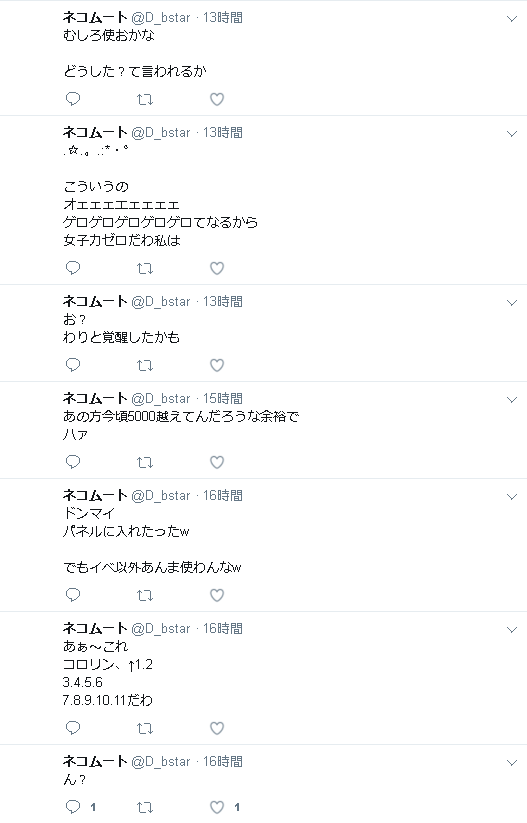Retweet the コロリン、↑1.2 tweet
This screenshot has height=823, width=527.
[145, 727]
